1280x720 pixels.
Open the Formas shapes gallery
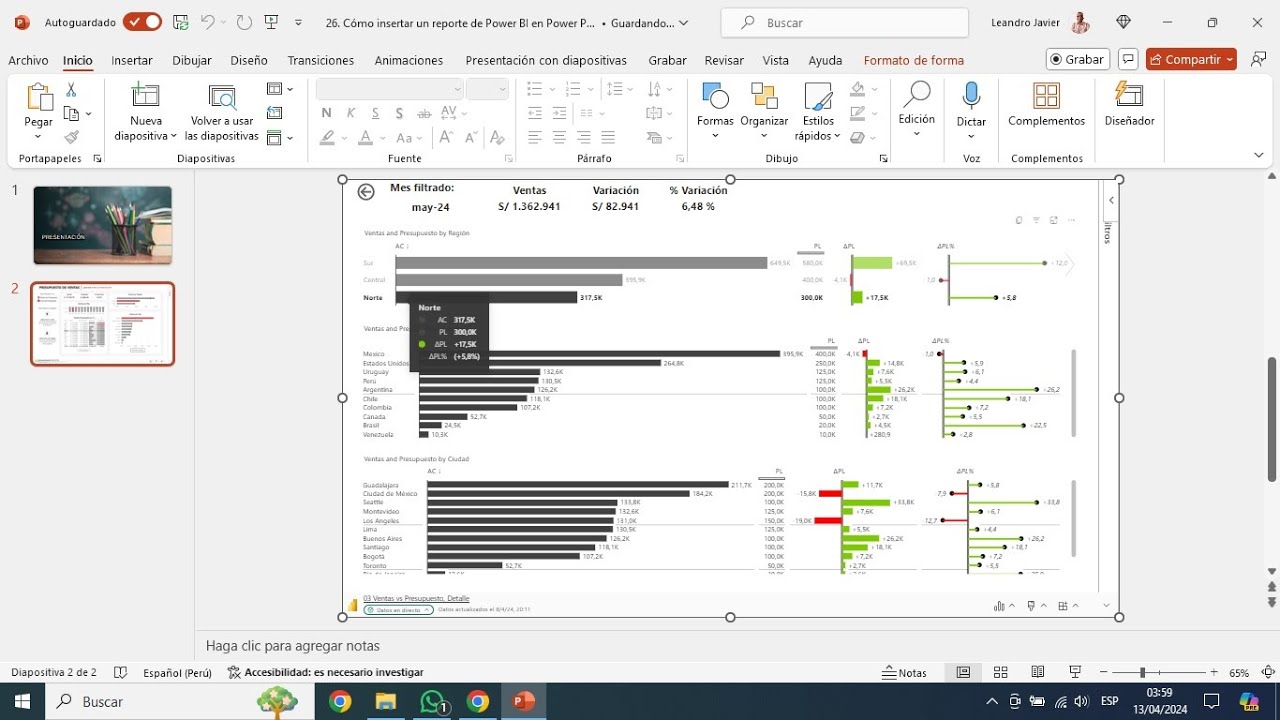(x=715, y=111)
